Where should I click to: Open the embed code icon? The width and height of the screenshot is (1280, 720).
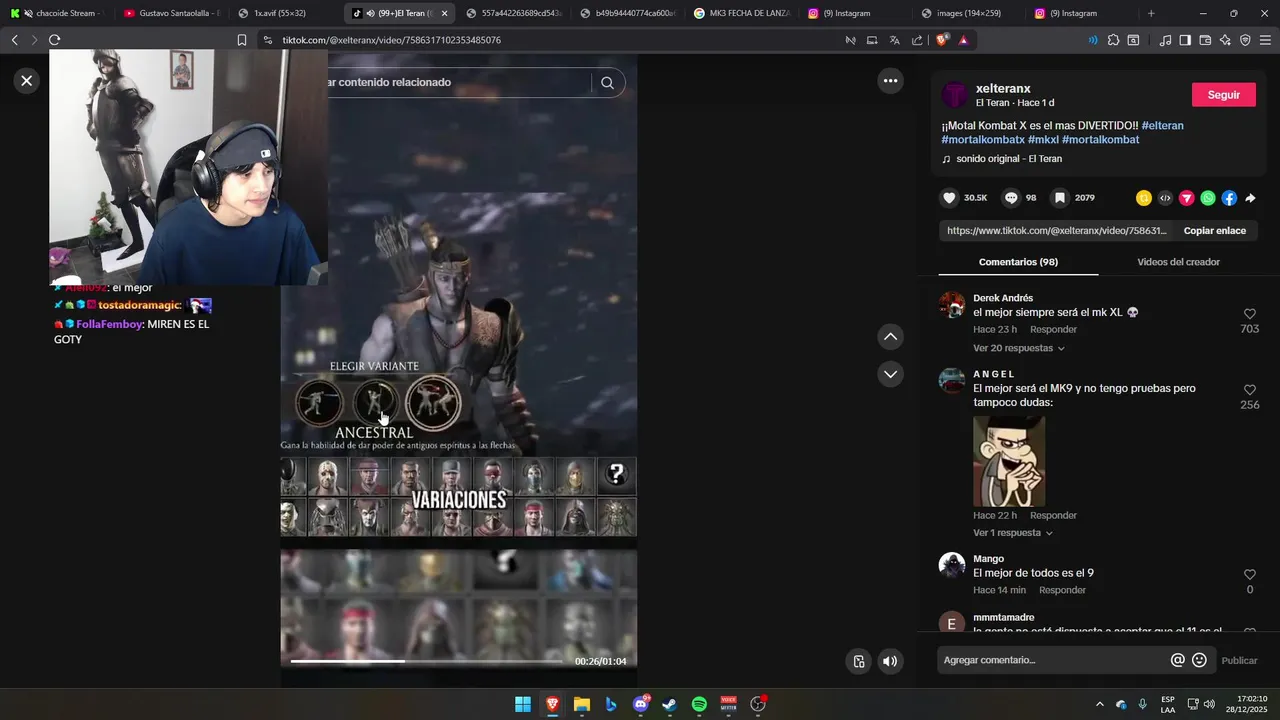(x=1165, y=198)
